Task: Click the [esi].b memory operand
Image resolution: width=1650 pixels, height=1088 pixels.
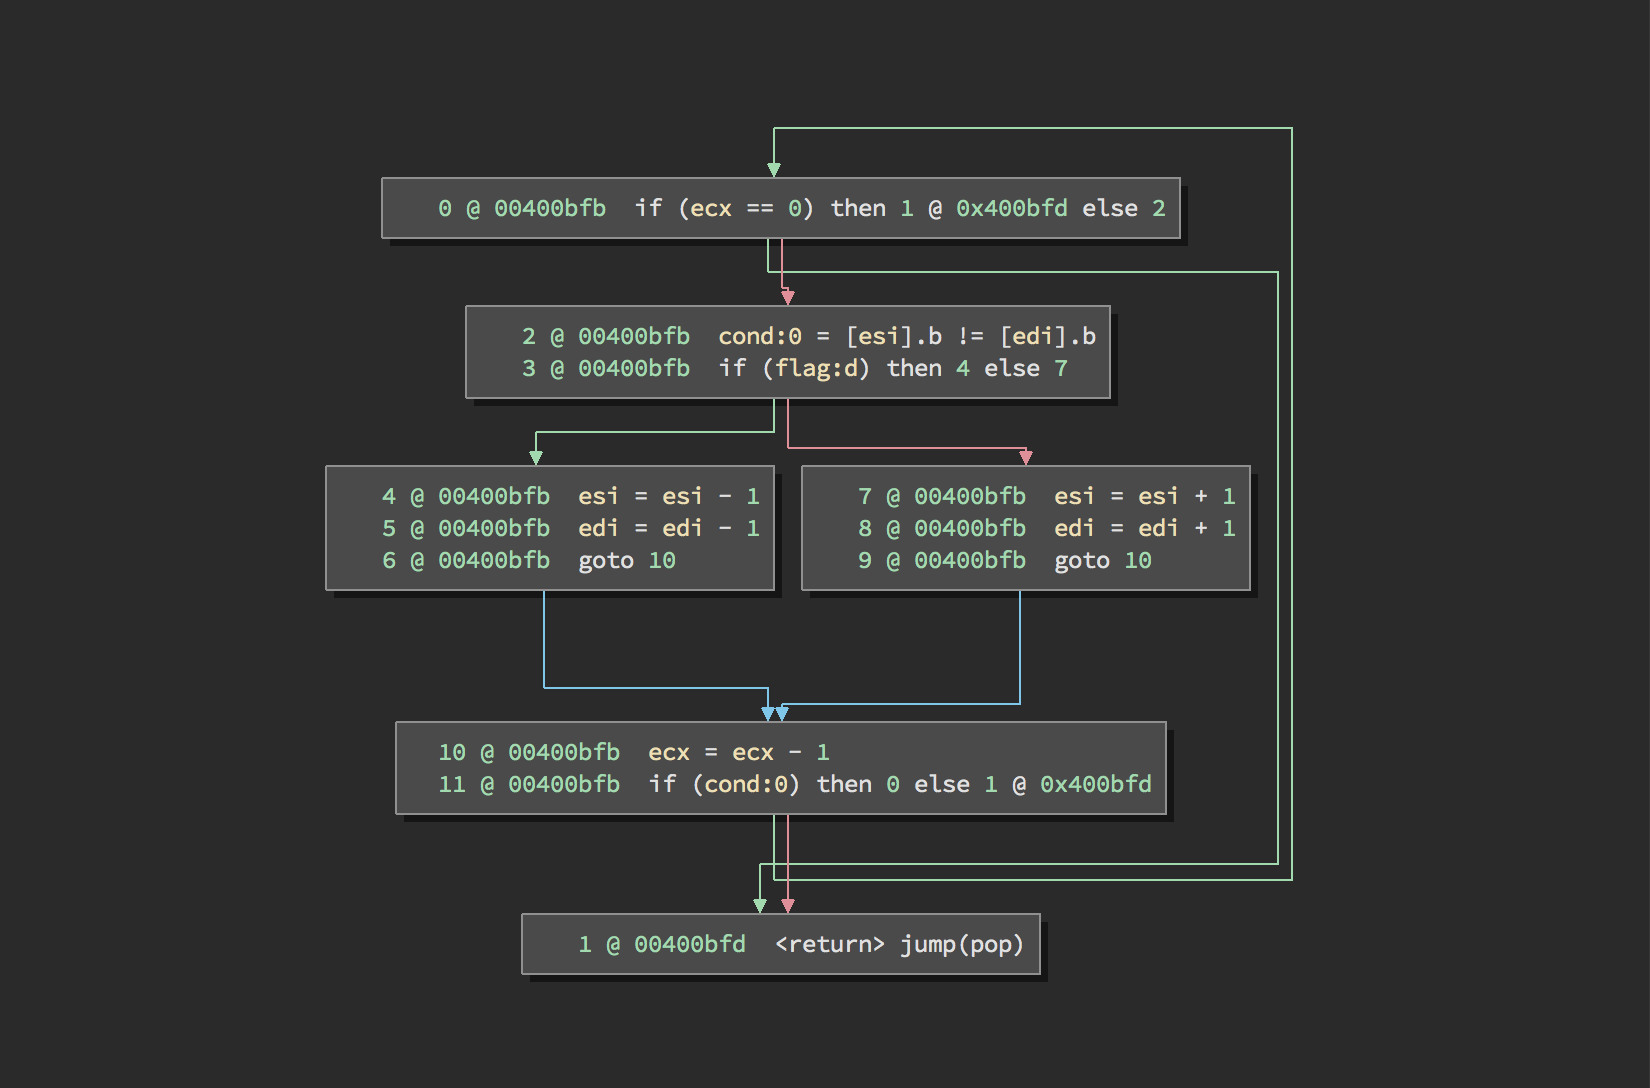Action: point(893,336)
